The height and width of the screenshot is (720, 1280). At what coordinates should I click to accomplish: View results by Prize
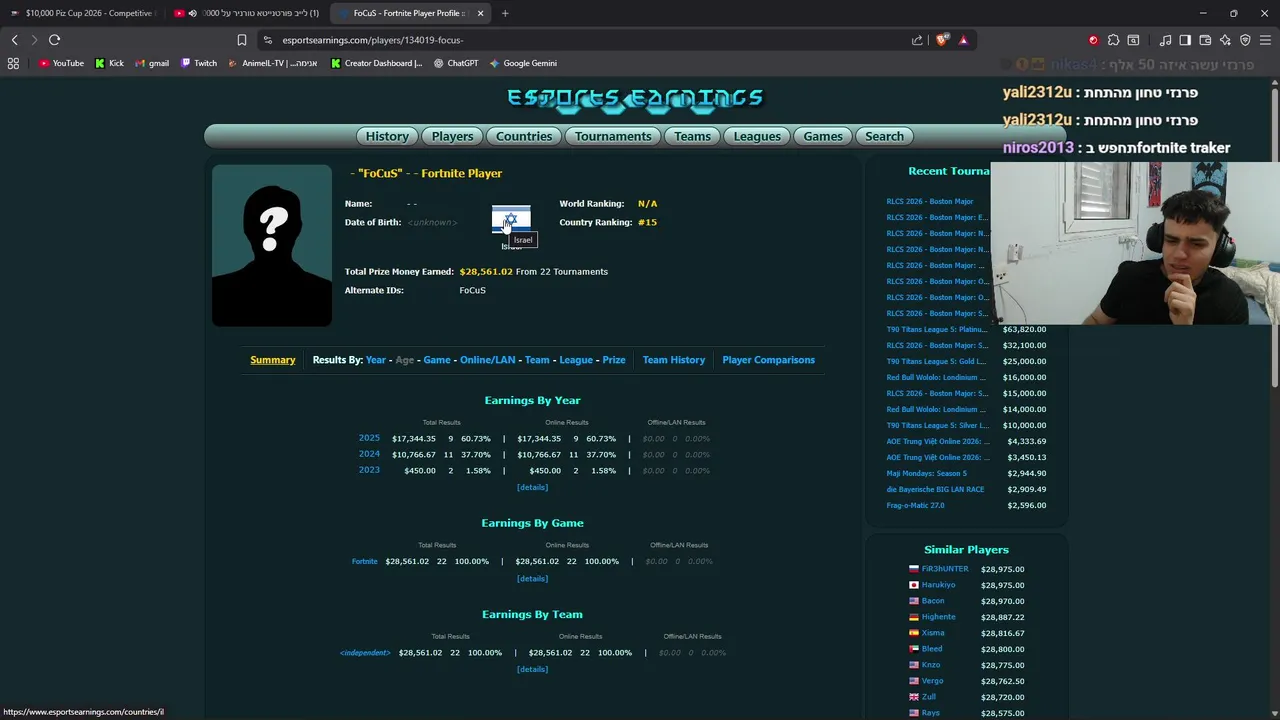(614, 360)
